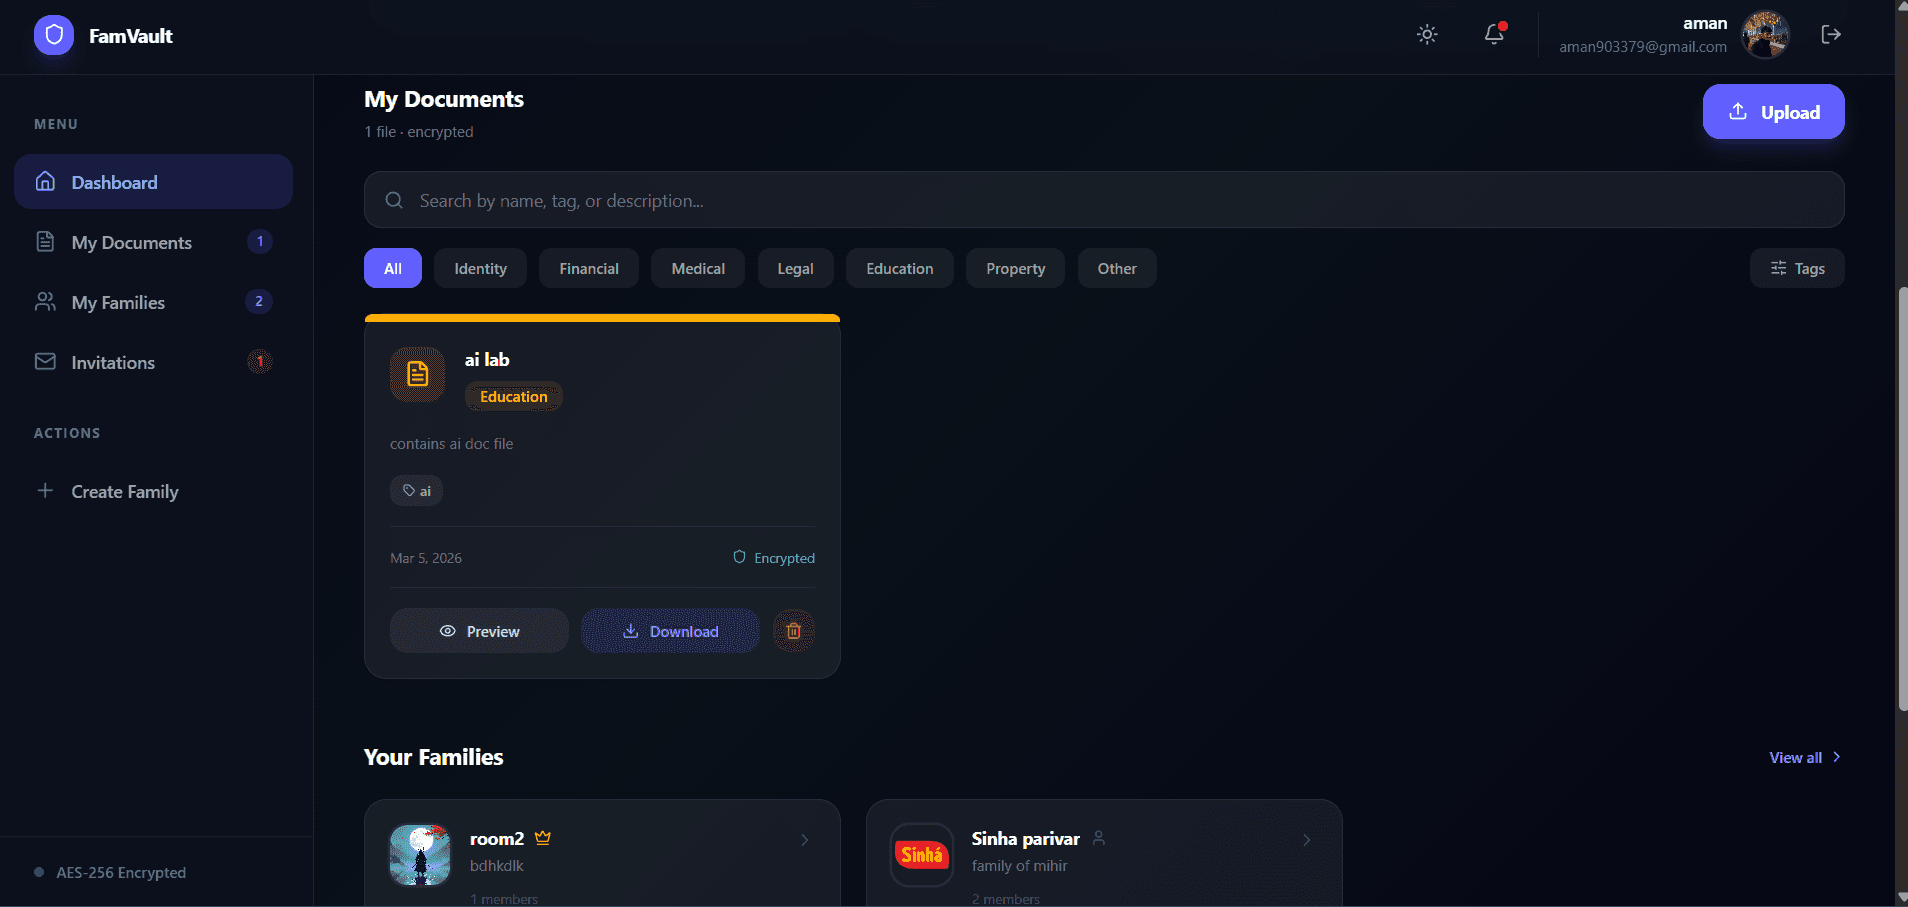Viewport: 1908px width, 907px height.
Task: Filter by Property category
Action: pyautogui.click(x=1015, y=268)
